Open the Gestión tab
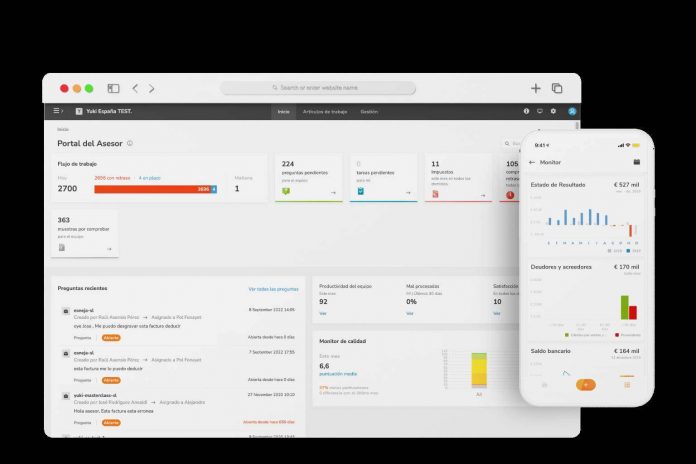 tap(369, 112)
